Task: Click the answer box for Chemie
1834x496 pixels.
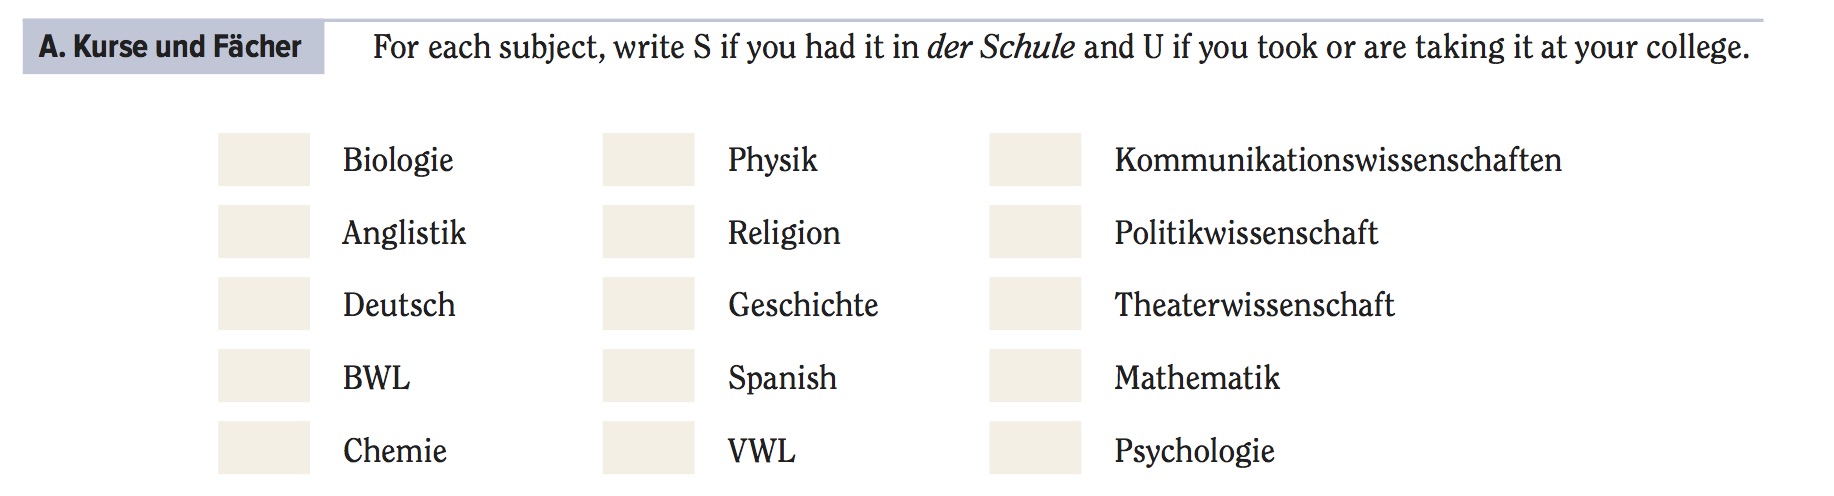Action: coord(264,448)
